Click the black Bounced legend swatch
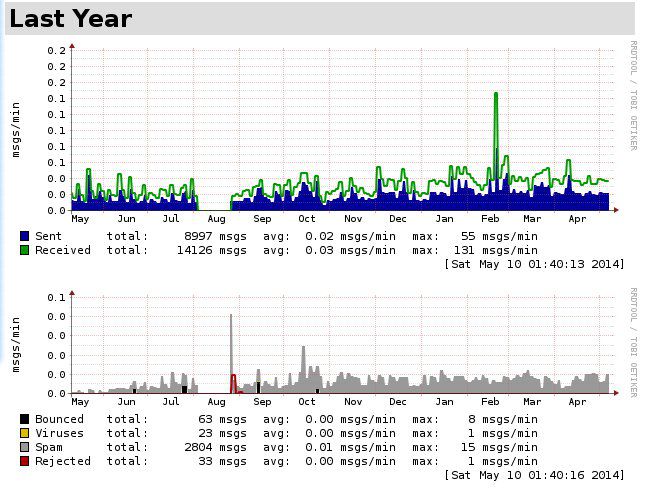Screen dimensions: 649x488 [25, 419]
